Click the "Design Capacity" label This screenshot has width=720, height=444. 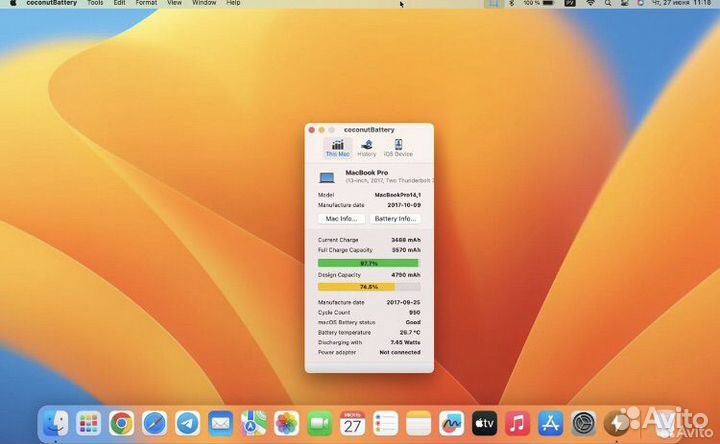339,275
